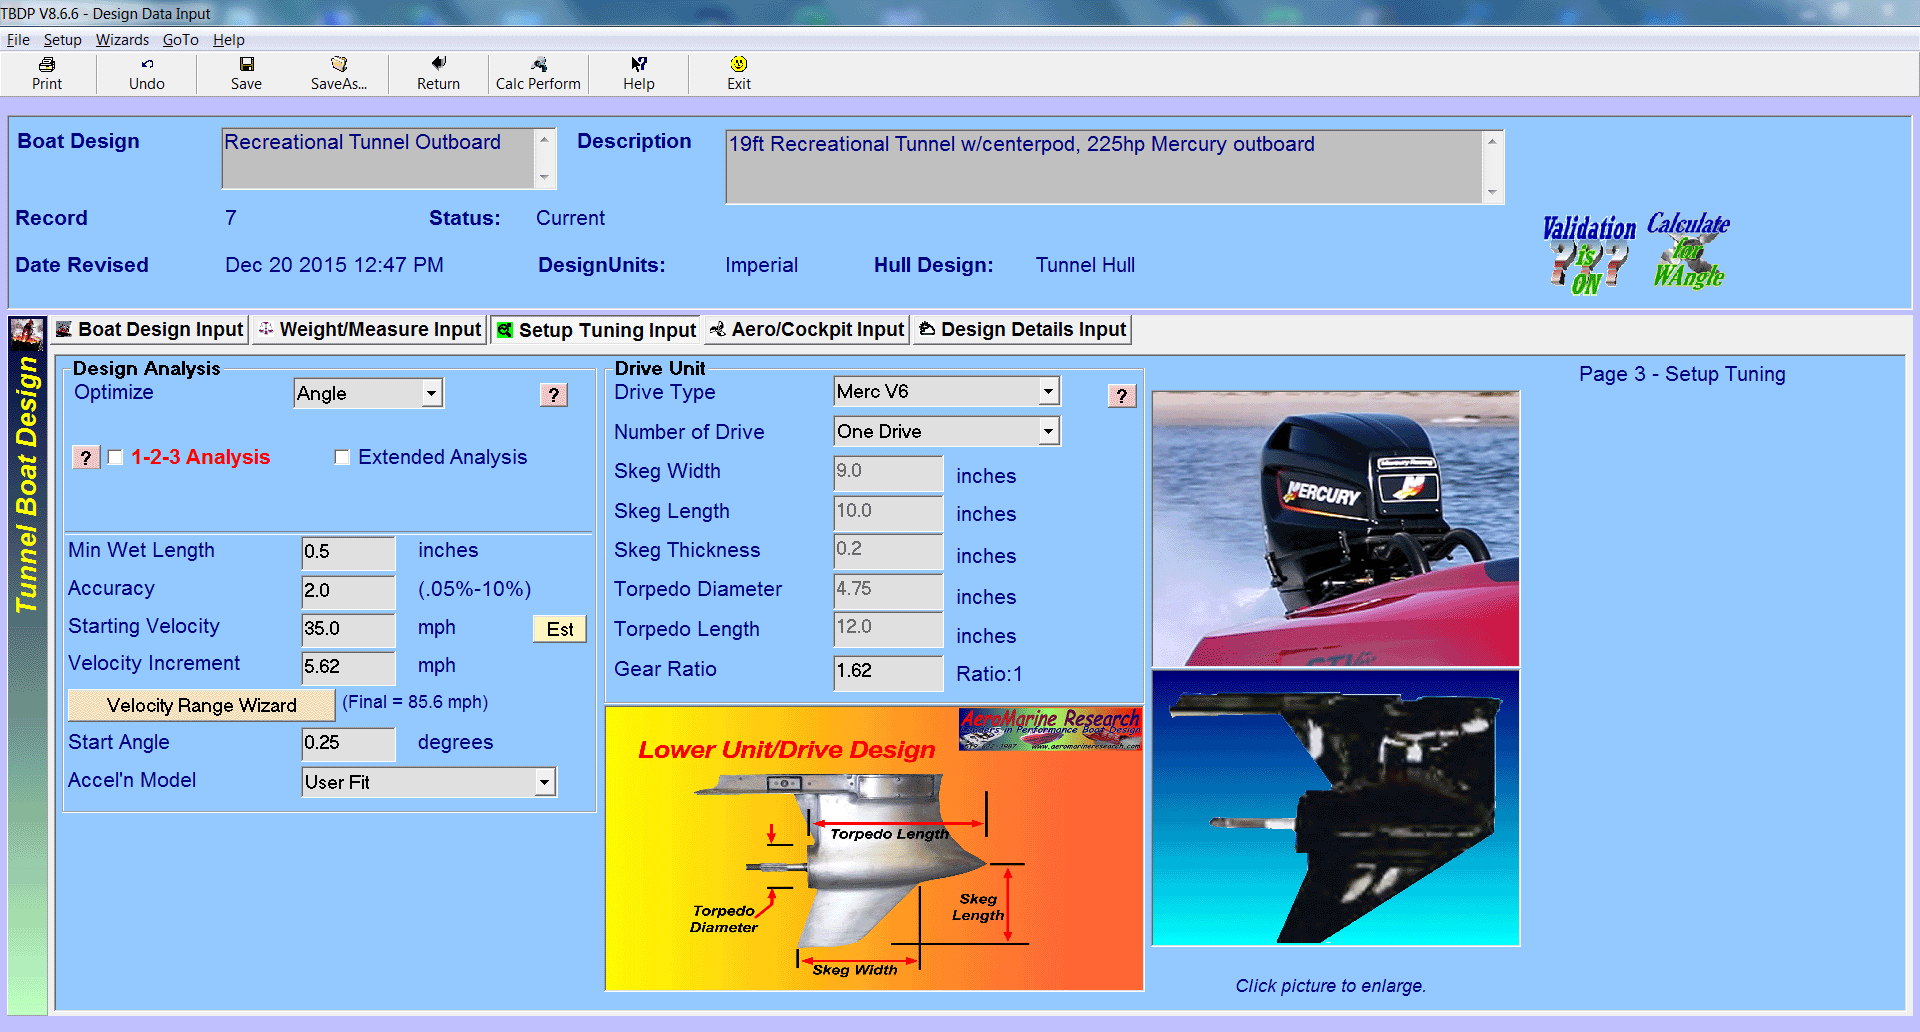
Task: Click the Validation is ON graphic
Action: 1589,252
